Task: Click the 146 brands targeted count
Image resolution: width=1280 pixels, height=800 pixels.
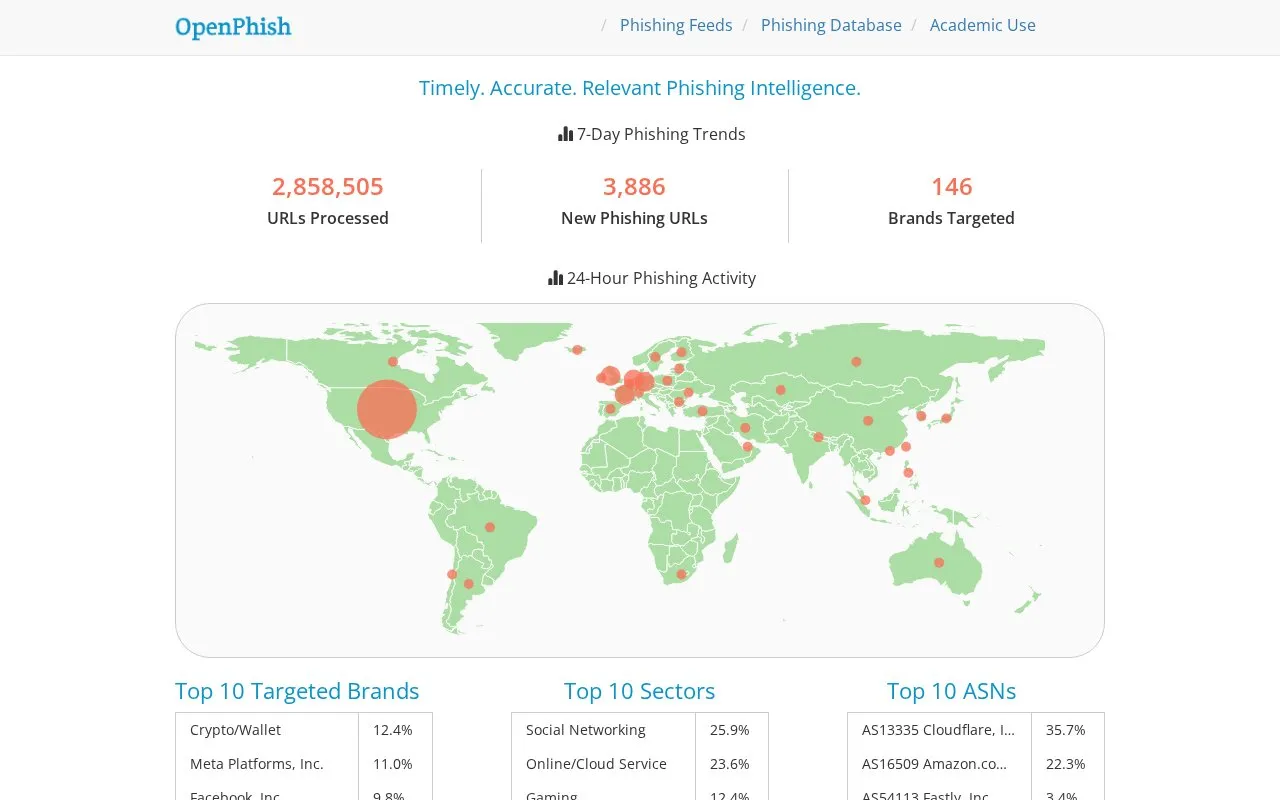Action: tap(952, 187)
